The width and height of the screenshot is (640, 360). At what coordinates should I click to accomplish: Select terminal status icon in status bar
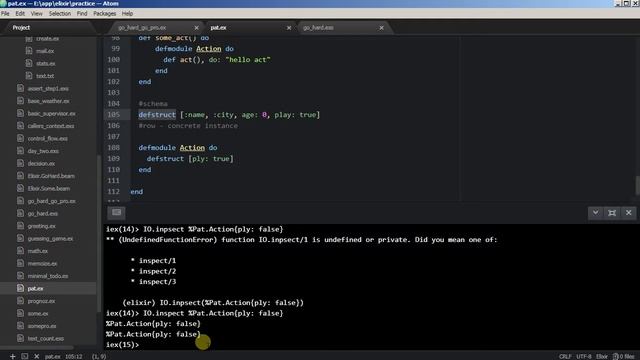24,356
